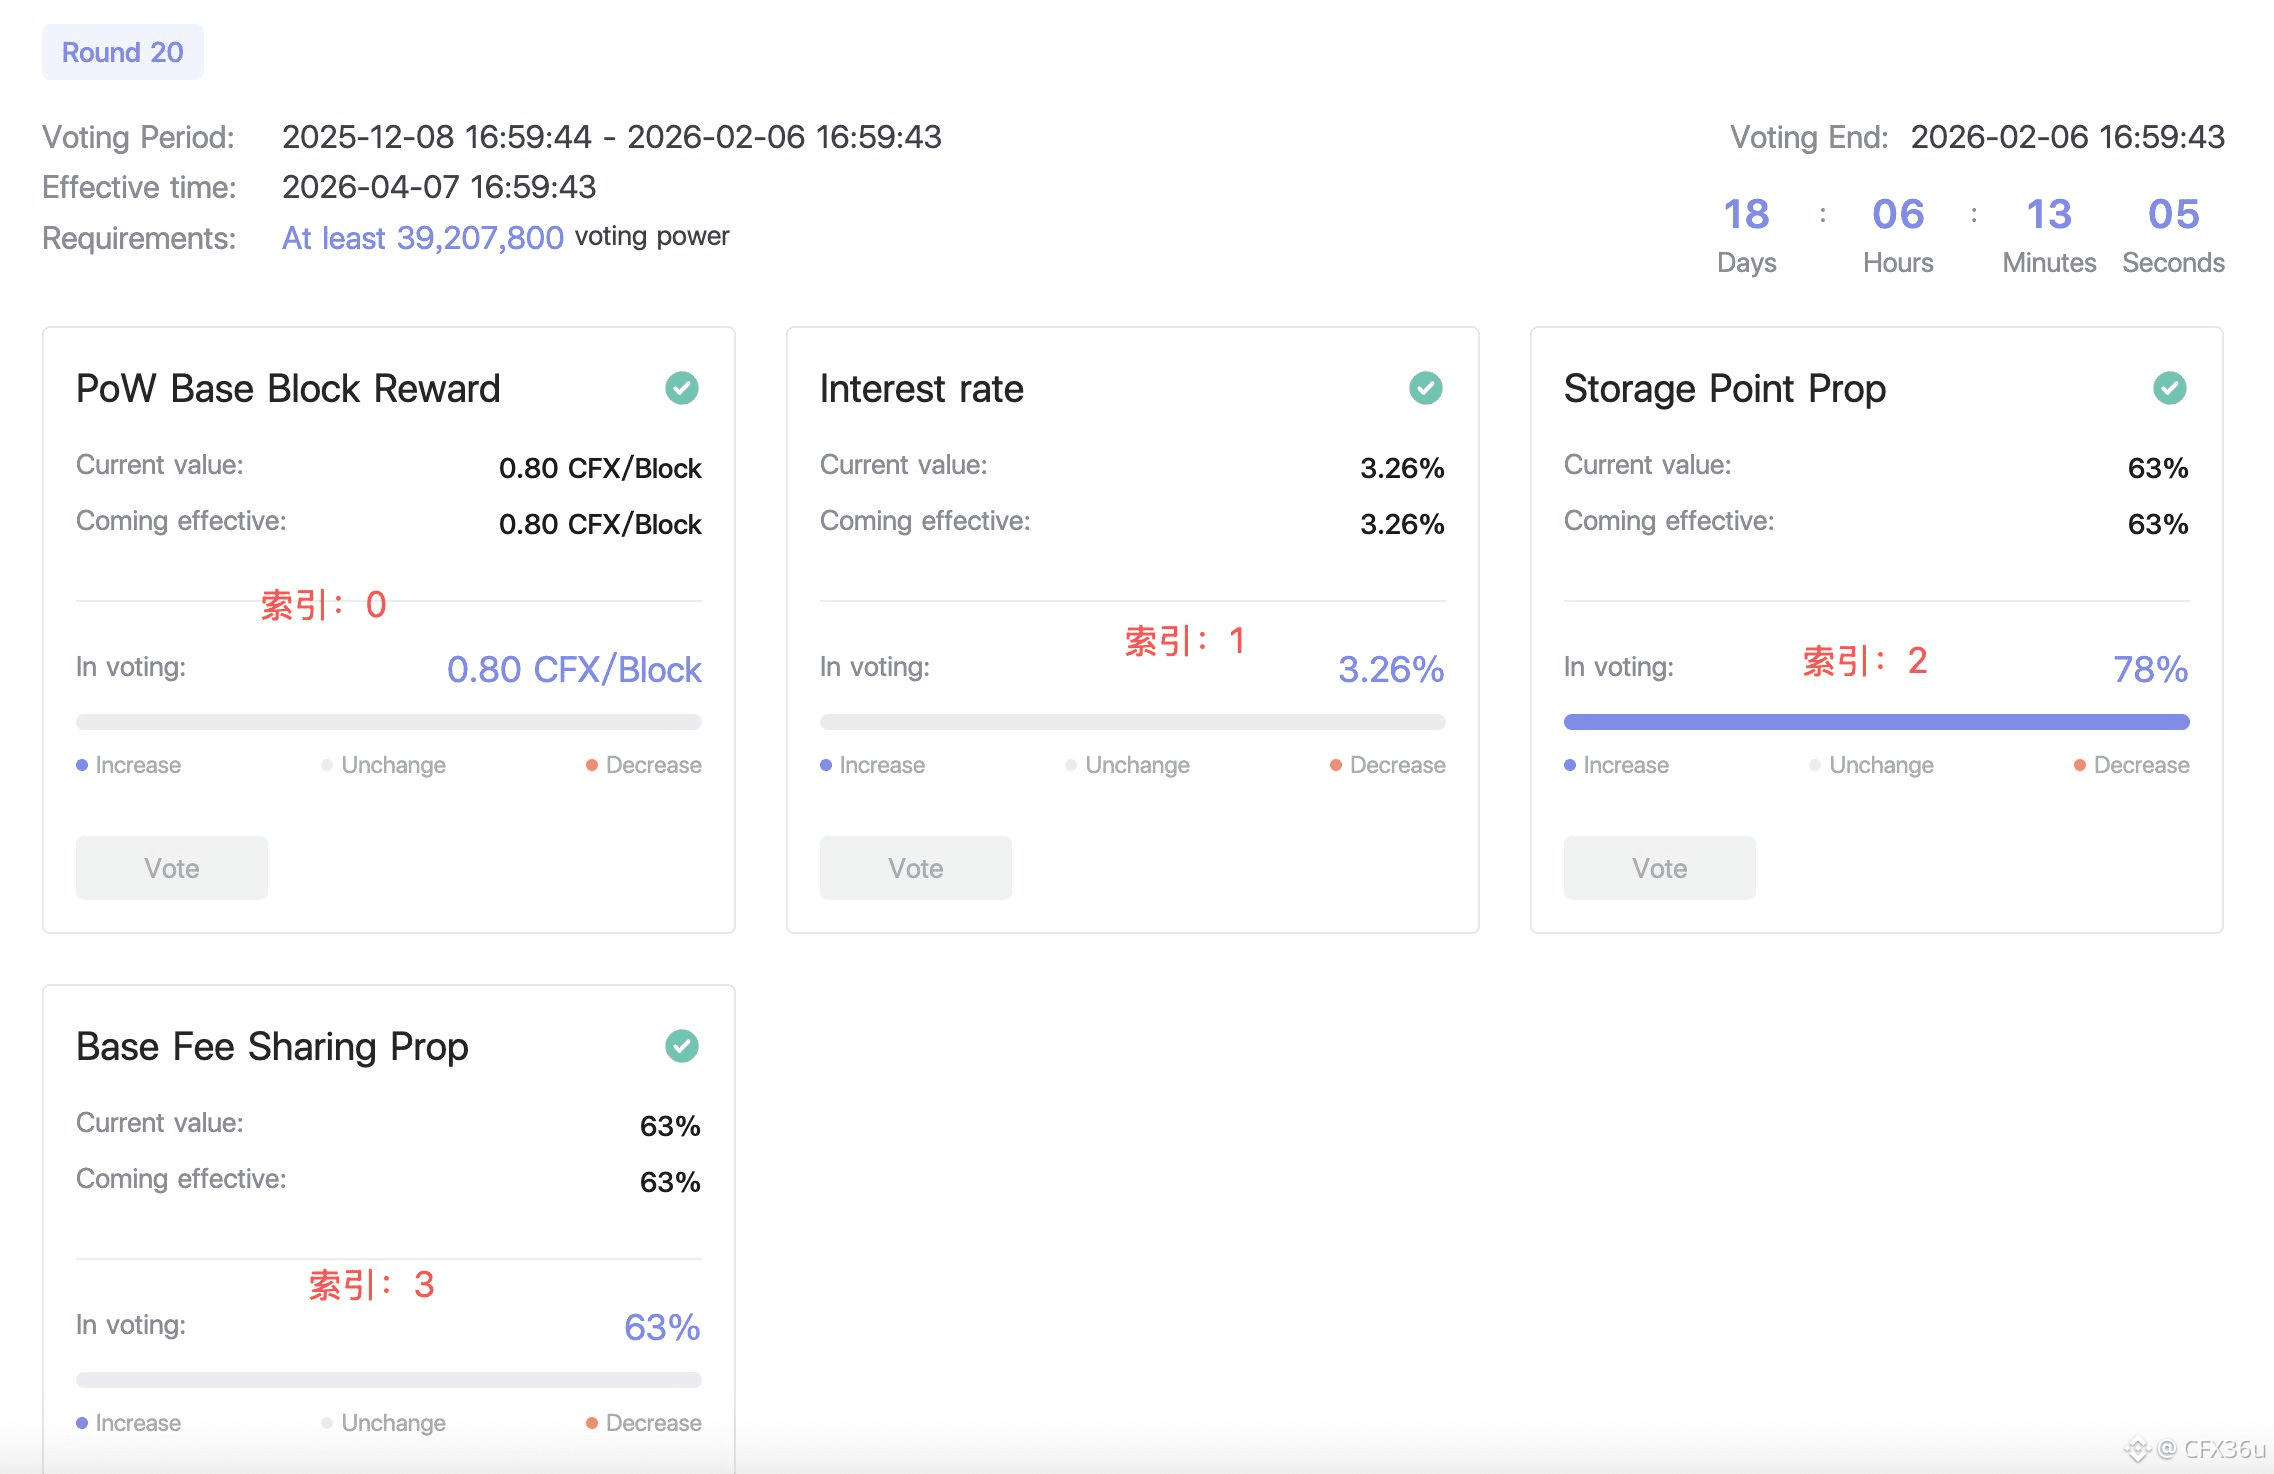Click Decrease legend dot in Interest rate card
Image resolution: width=2274 pixels, height=1474 pixels.
1335,765
